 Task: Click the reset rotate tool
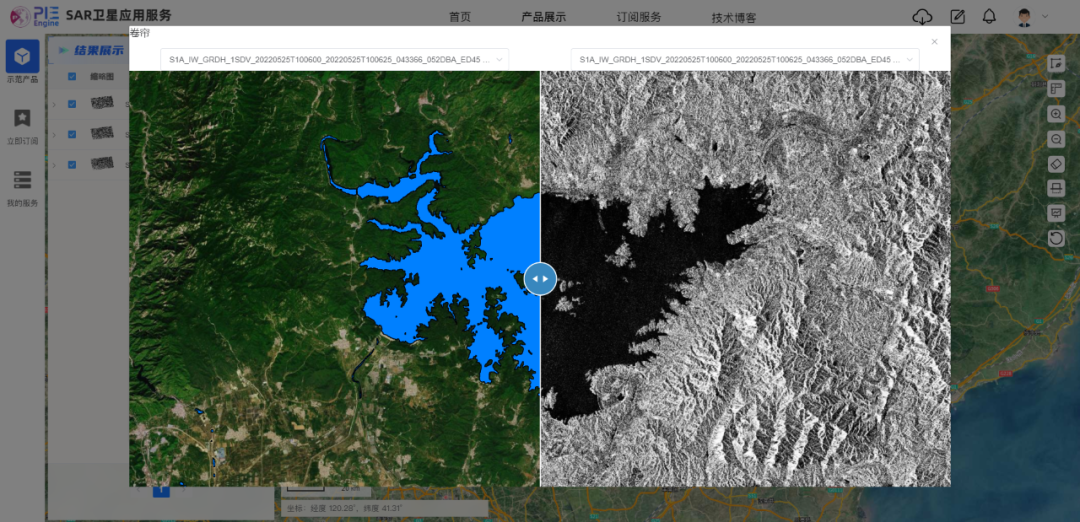(1056, 238)
